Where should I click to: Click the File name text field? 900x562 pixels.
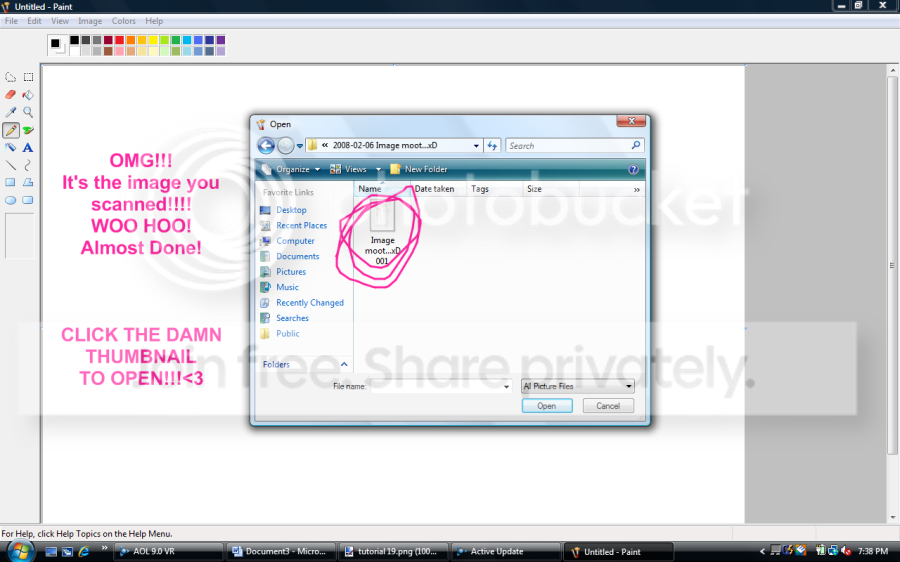coord(436,386)
